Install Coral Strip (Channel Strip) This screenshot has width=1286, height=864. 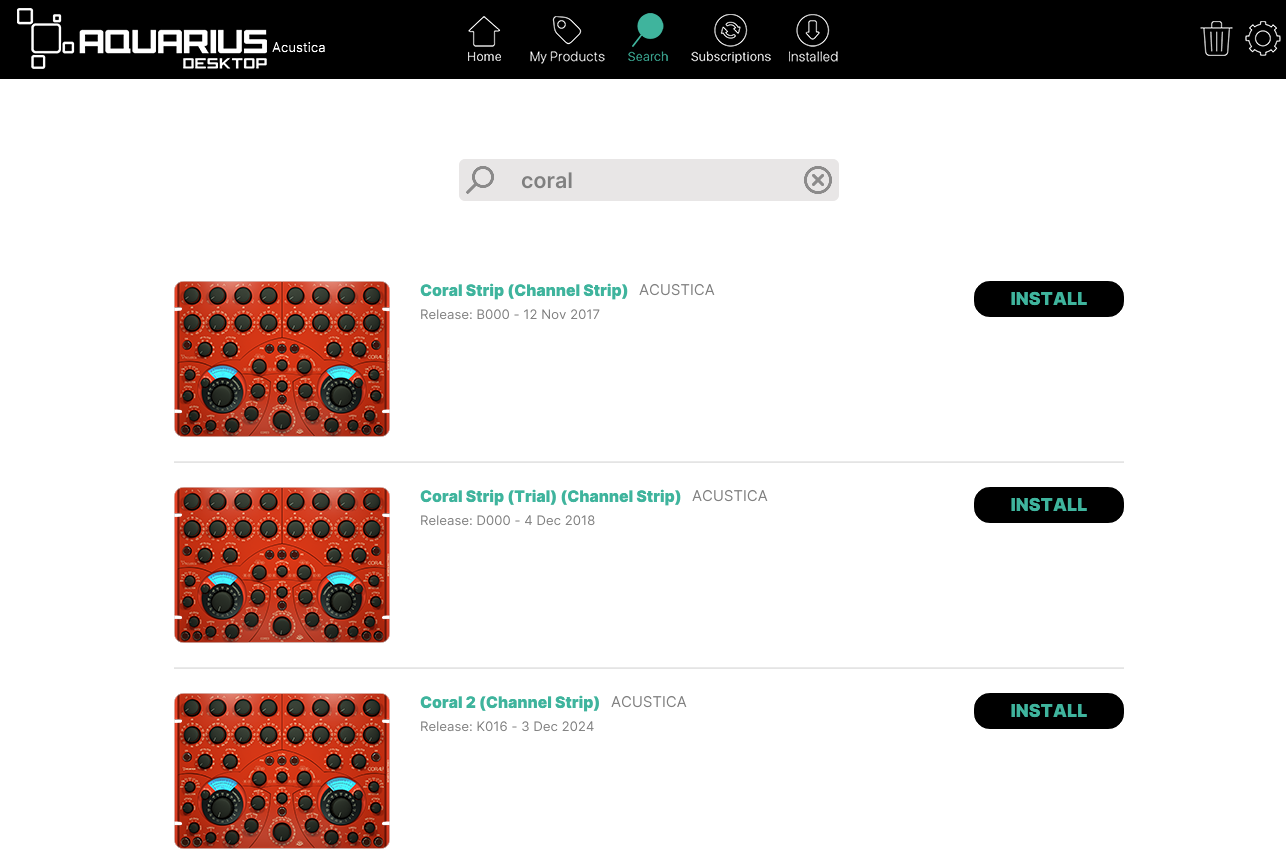pyautogui.click(x=1048, y=299)
